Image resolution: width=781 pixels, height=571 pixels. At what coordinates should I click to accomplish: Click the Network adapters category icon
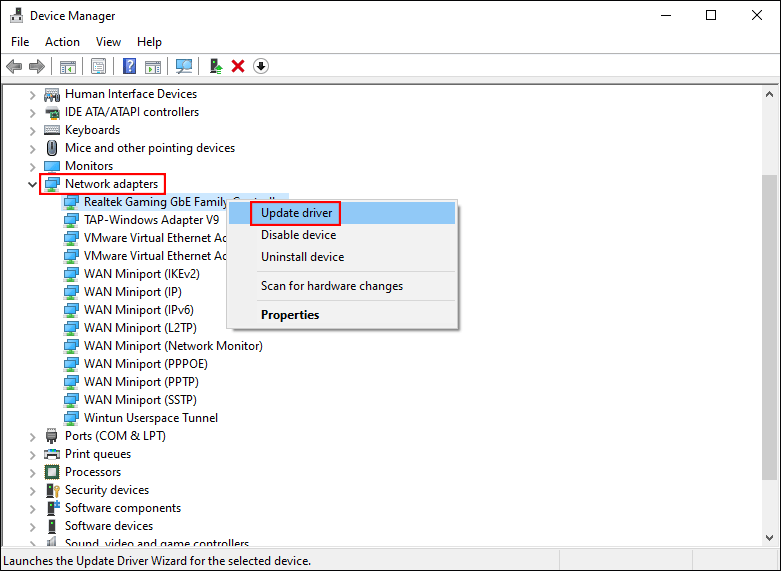coord(52,184)
